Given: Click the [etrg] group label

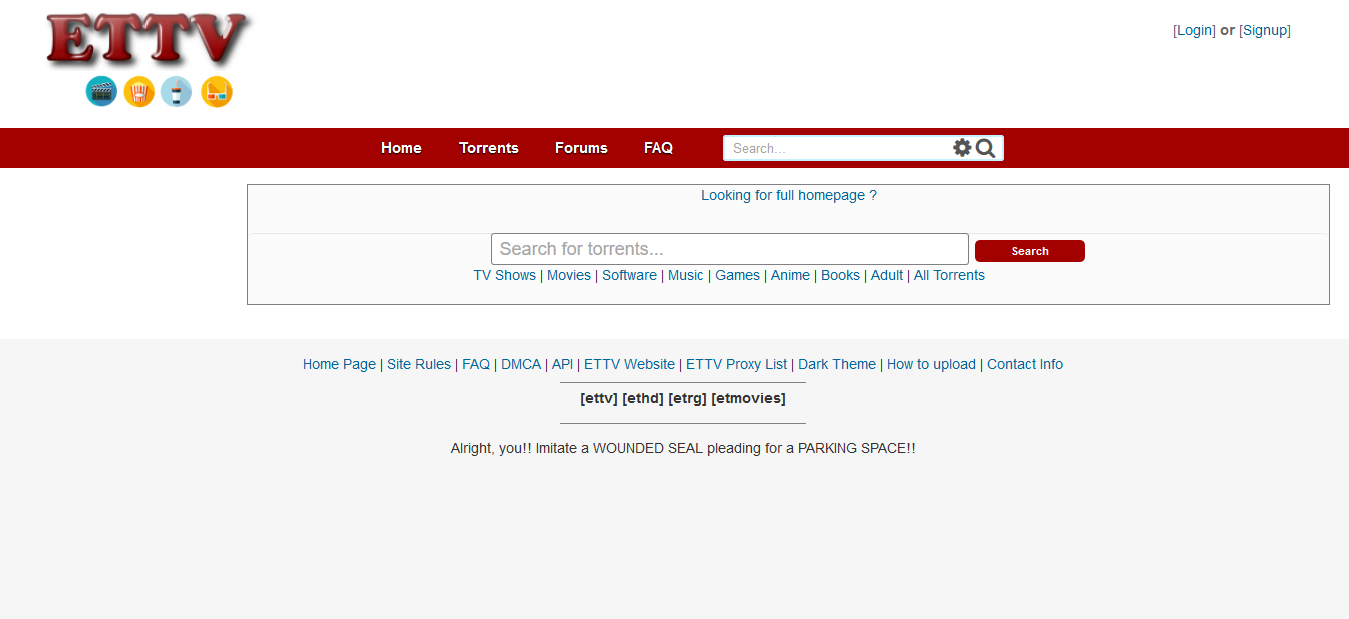Looking at the screenshot, I should [x=687, y=398].
